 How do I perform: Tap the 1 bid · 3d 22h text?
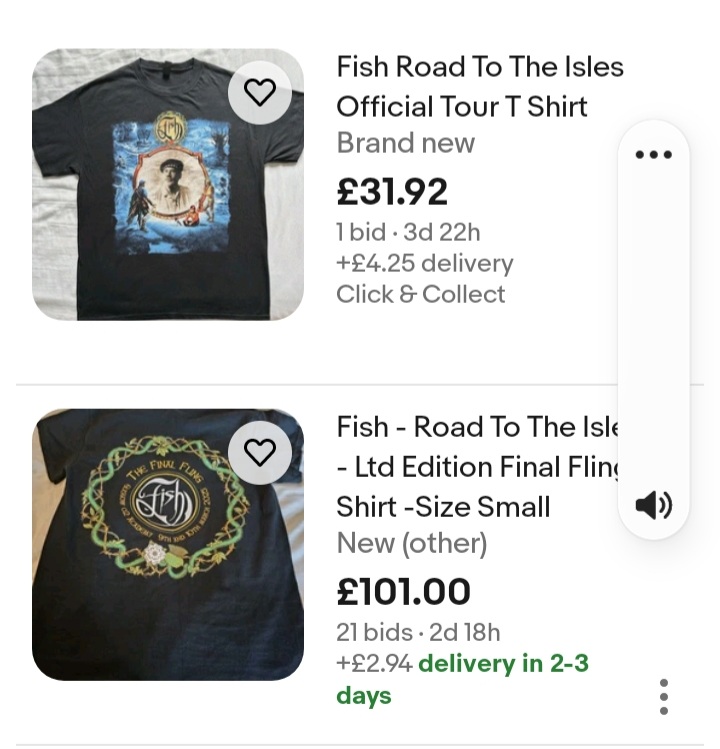[408, 233]
